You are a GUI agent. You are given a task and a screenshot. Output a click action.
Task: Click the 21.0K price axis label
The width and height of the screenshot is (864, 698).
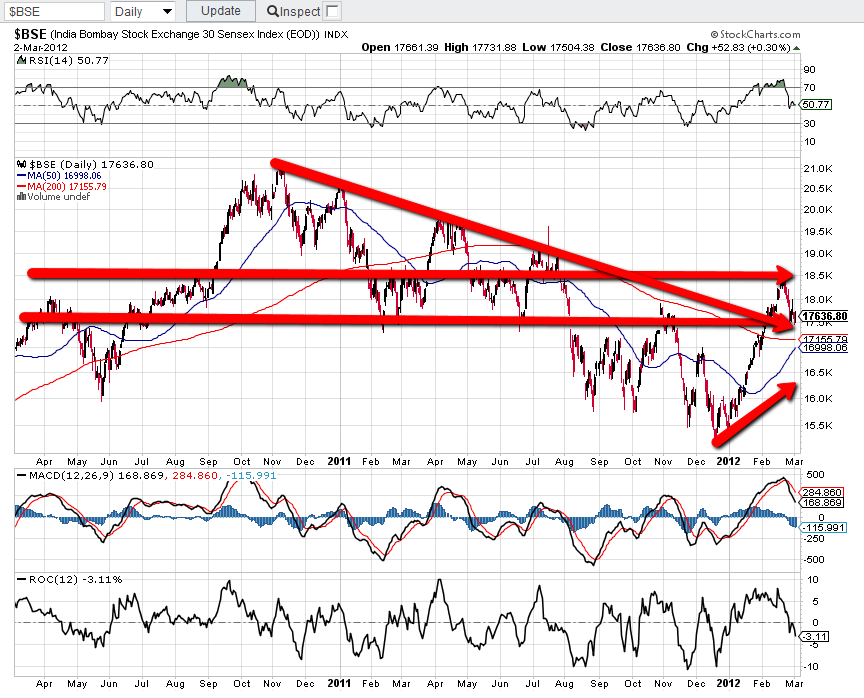pos(818,169)
